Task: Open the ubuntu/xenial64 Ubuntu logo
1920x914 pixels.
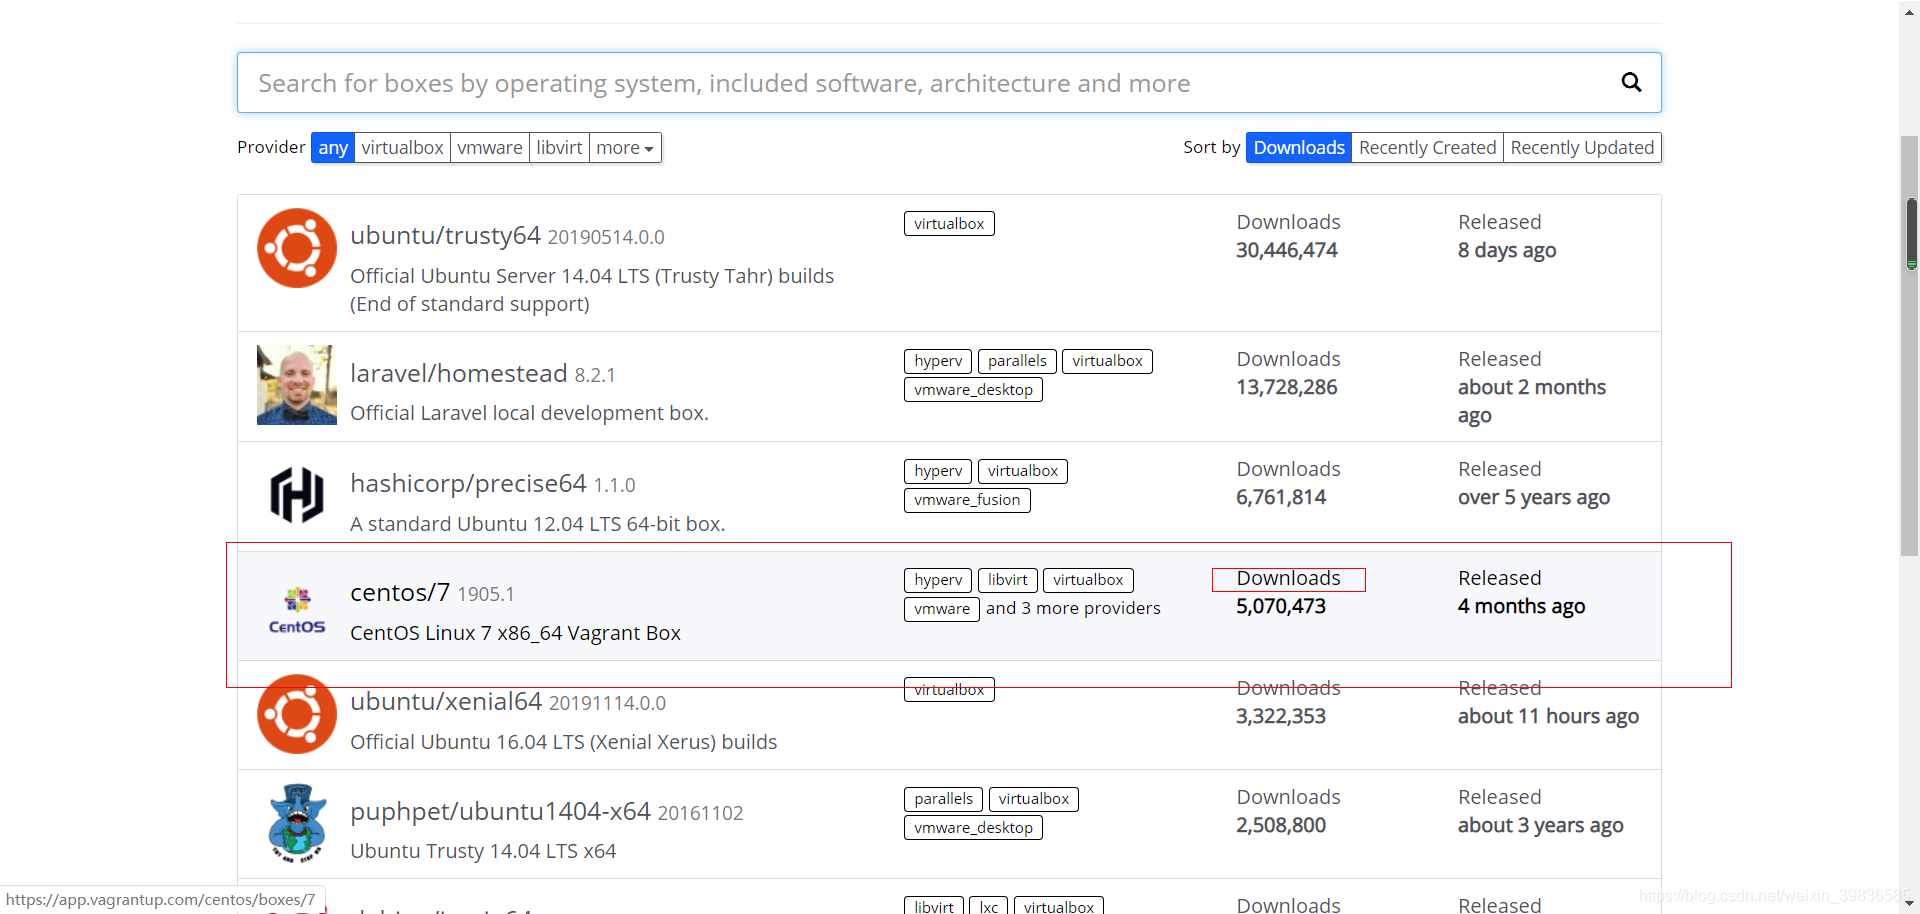Action: [x=297, y=714]
